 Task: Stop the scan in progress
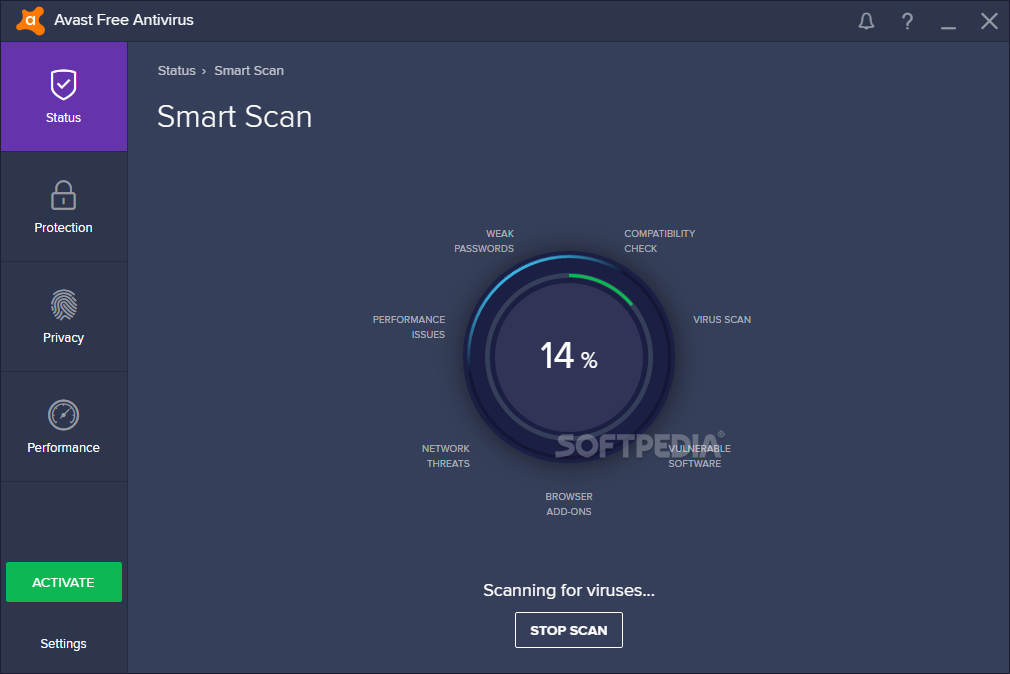[x=568, y=630]
